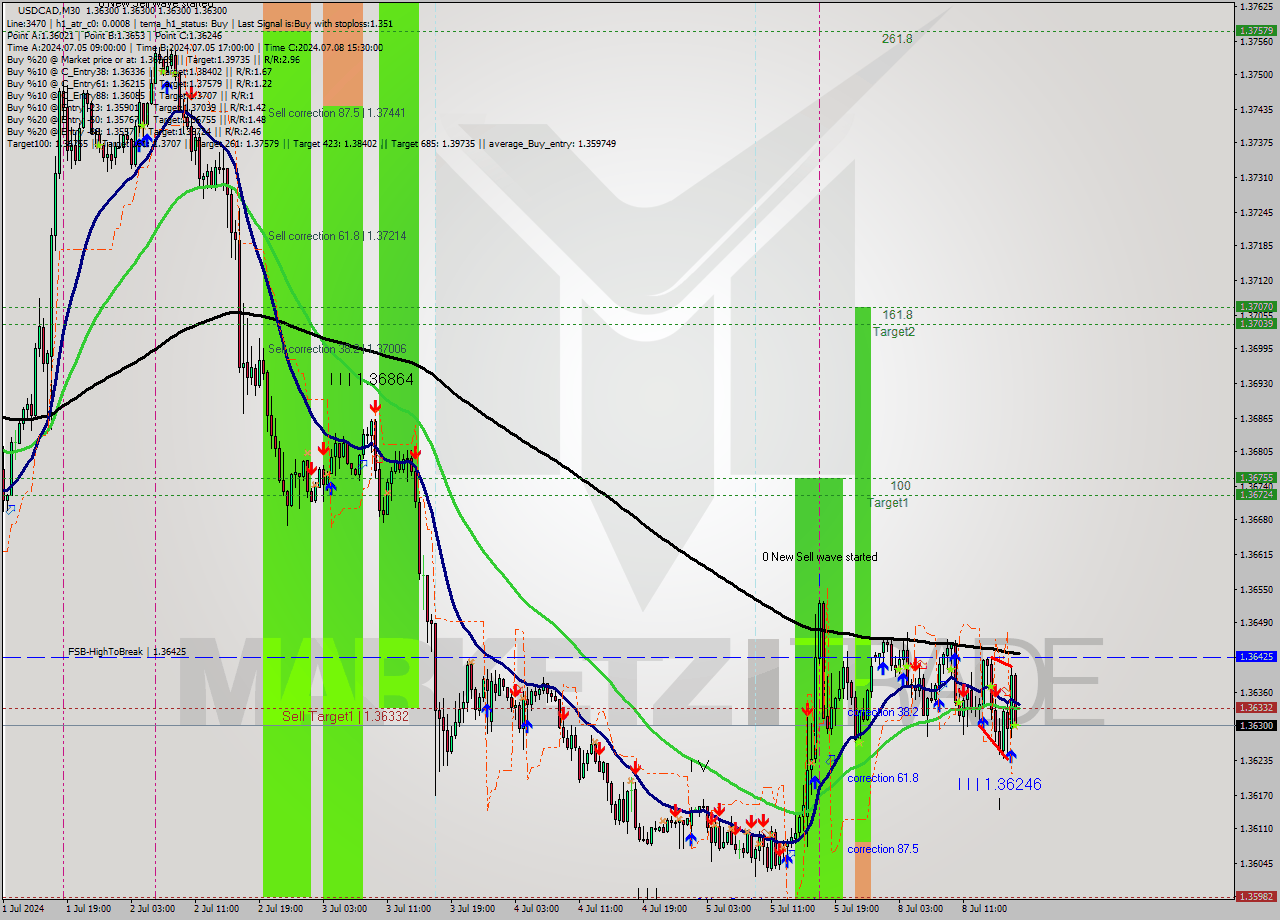Click the boxed 1.36425 price tag
The width and height of the screenshot is (1280, 920).
pos(1256,657)
